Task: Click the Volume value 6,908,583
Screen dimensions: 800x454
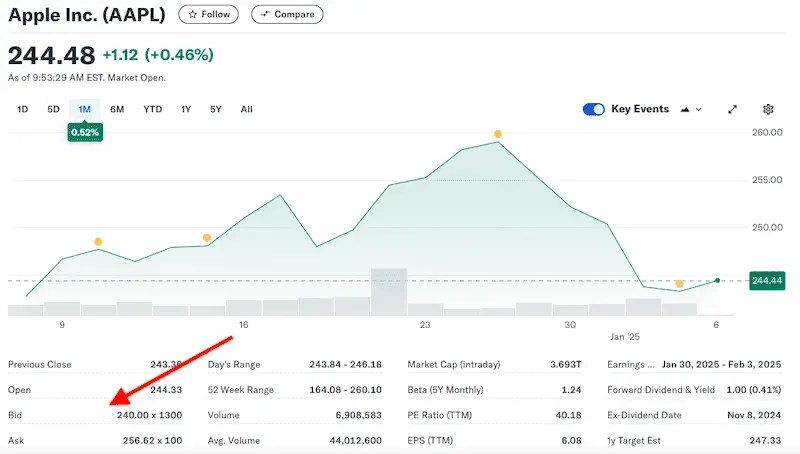Action: [358, 415]
